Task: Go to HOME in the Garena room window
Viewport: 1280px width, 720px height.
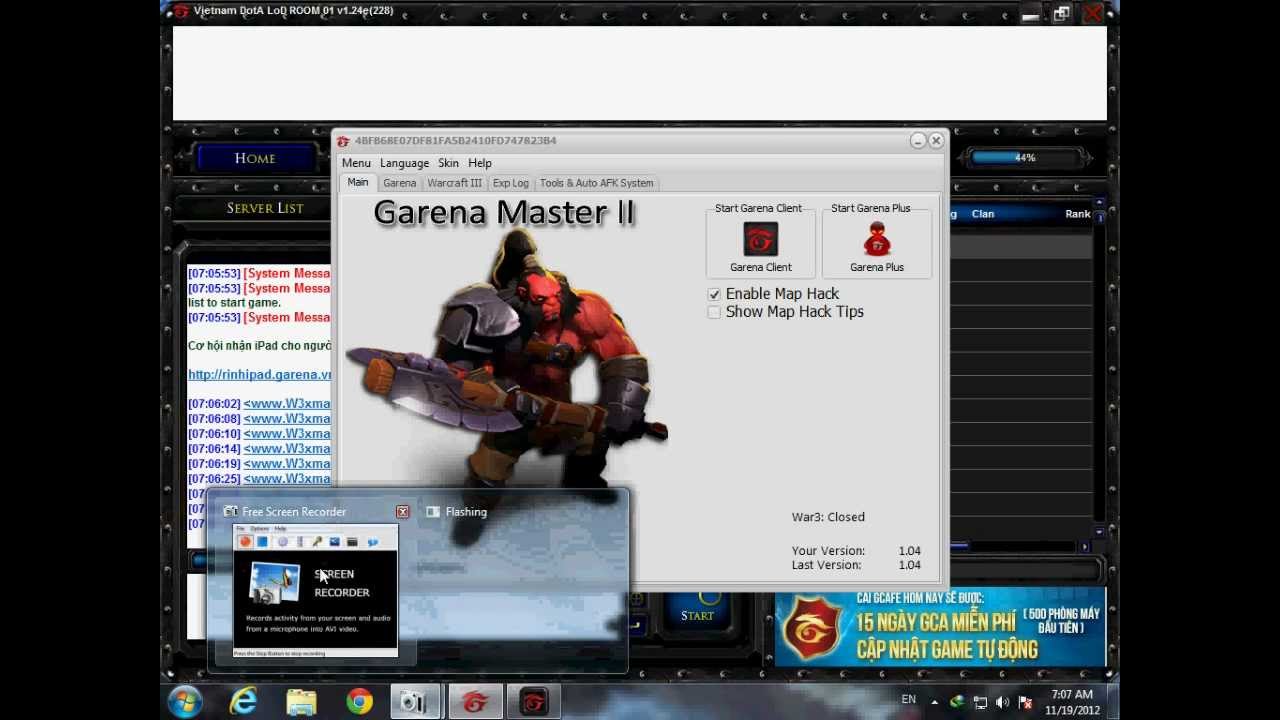Action: [255, 158]
